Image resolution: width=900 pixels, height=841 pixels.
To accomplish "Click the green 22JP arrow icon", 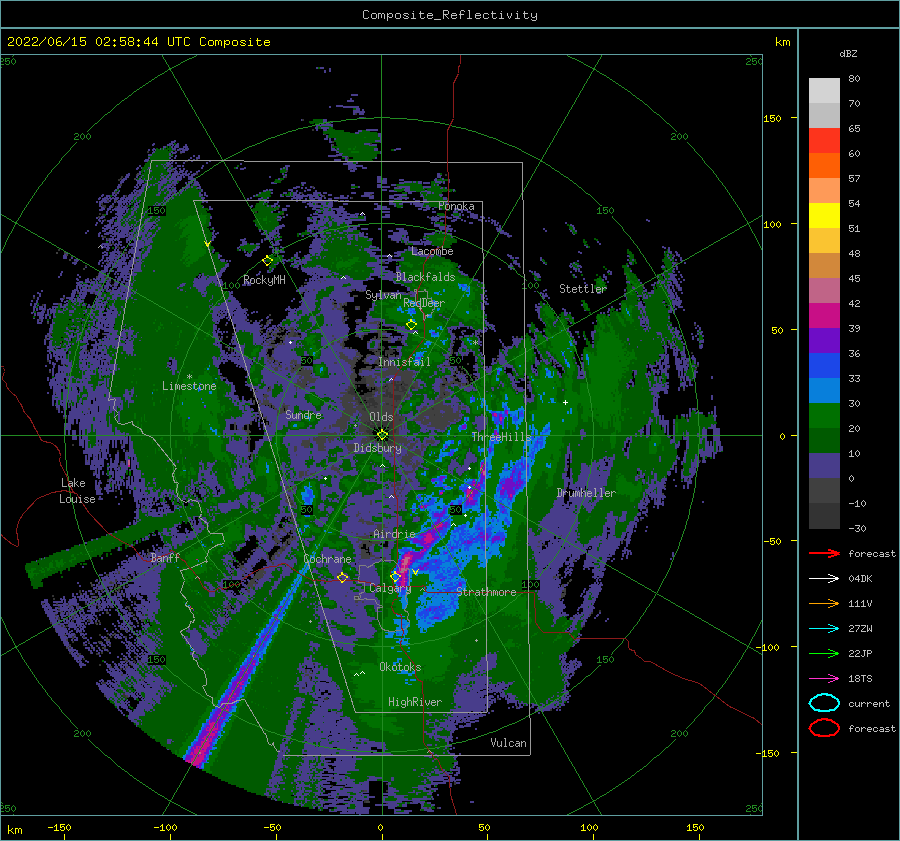I will tap(824, 653).
